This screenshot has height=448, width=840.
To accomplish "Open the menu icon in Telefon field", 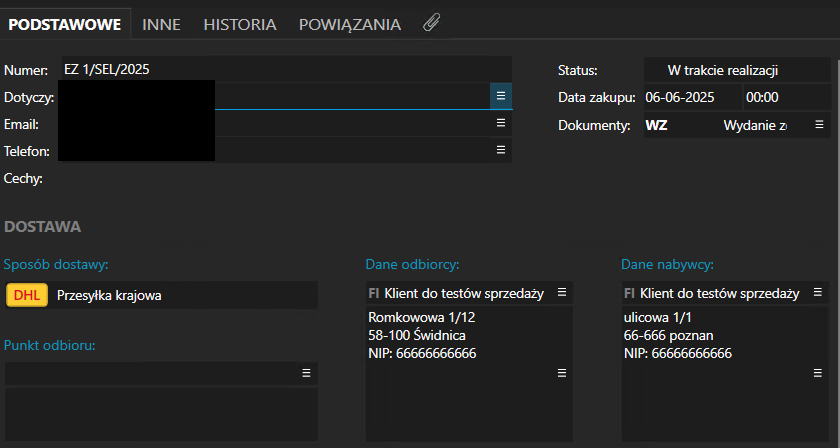I will pos(501,149).
